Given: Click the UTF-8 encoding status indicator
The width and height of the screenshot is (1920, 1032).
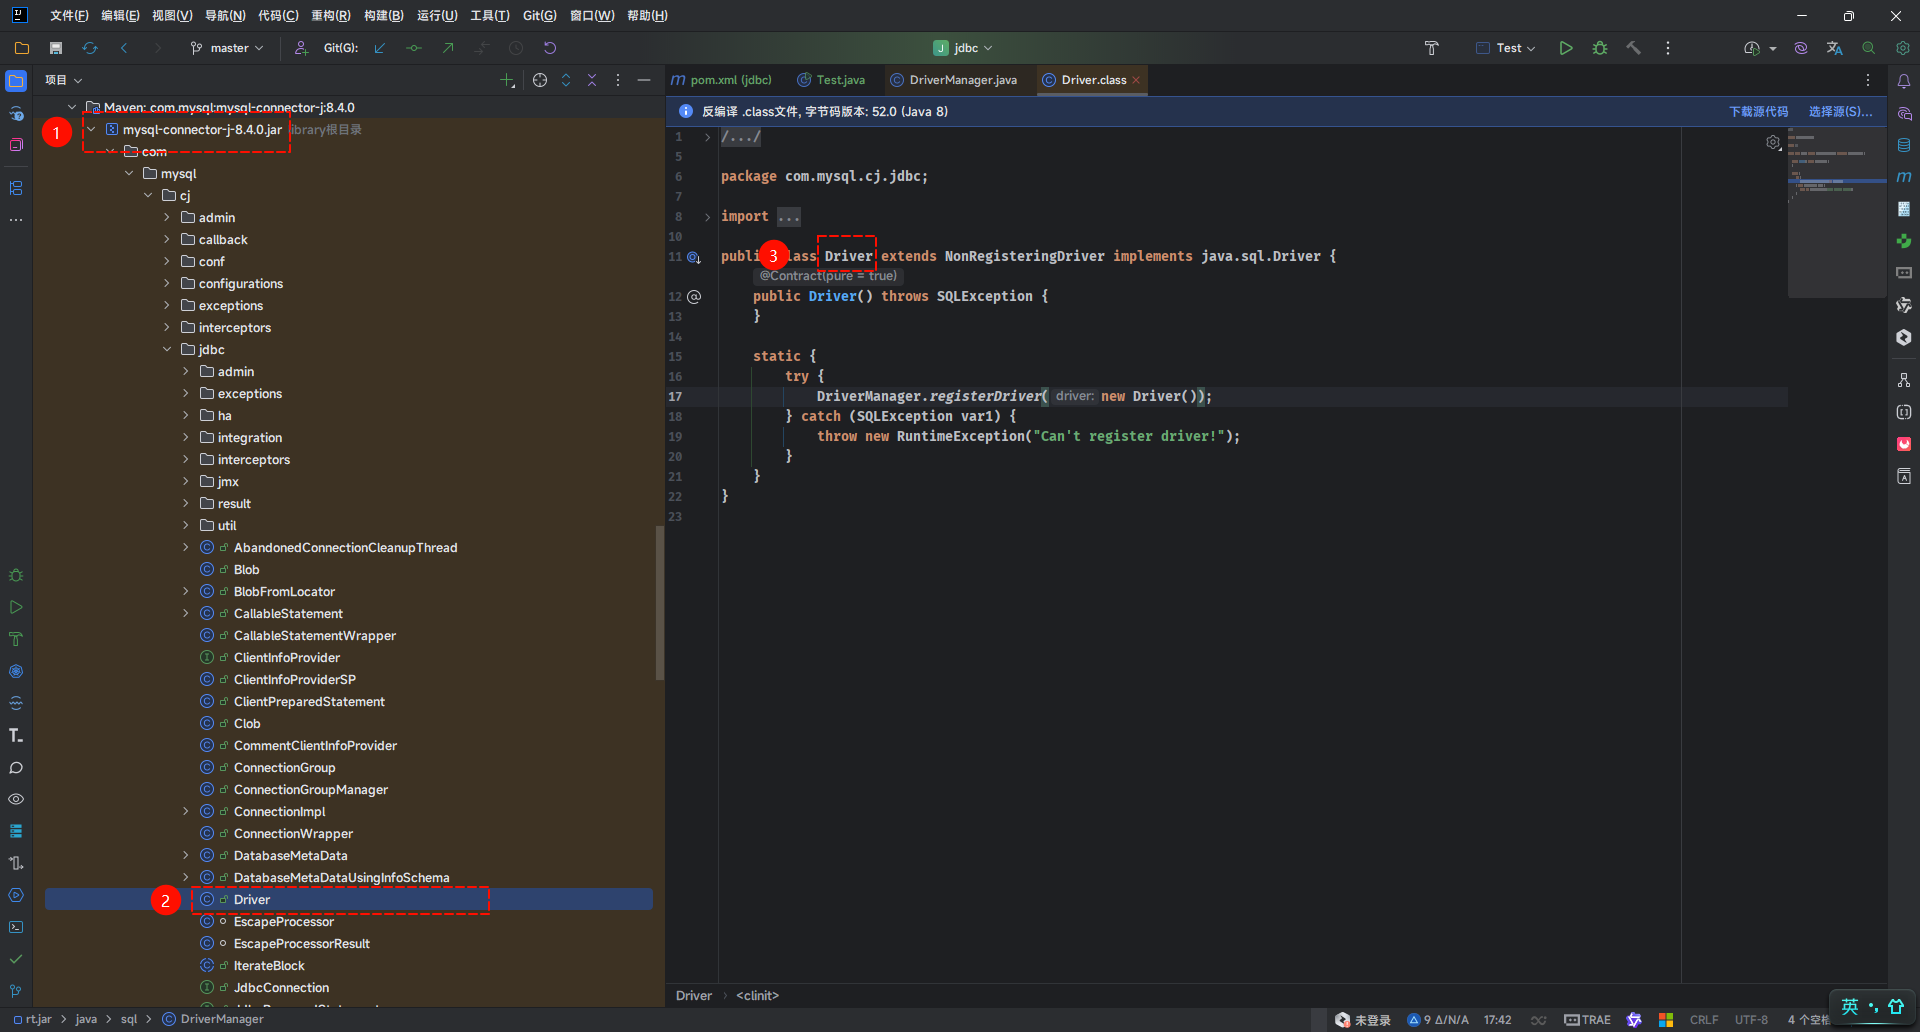Looking at the screenshot, I should (1751, 1020).
